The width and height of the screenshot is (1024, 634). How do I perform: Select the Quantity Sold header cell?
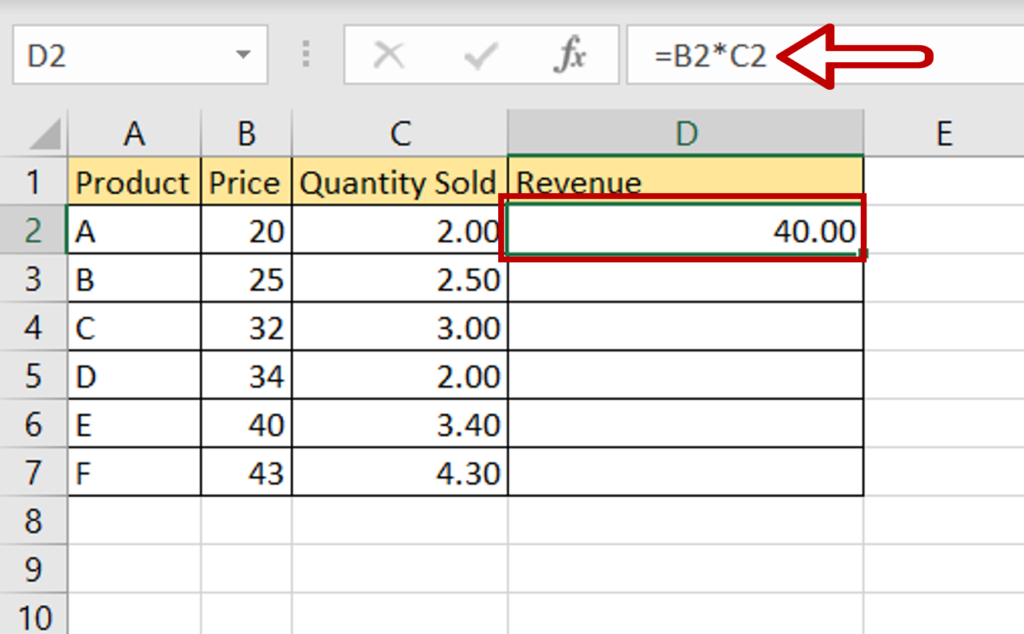[x=400, y=182]
